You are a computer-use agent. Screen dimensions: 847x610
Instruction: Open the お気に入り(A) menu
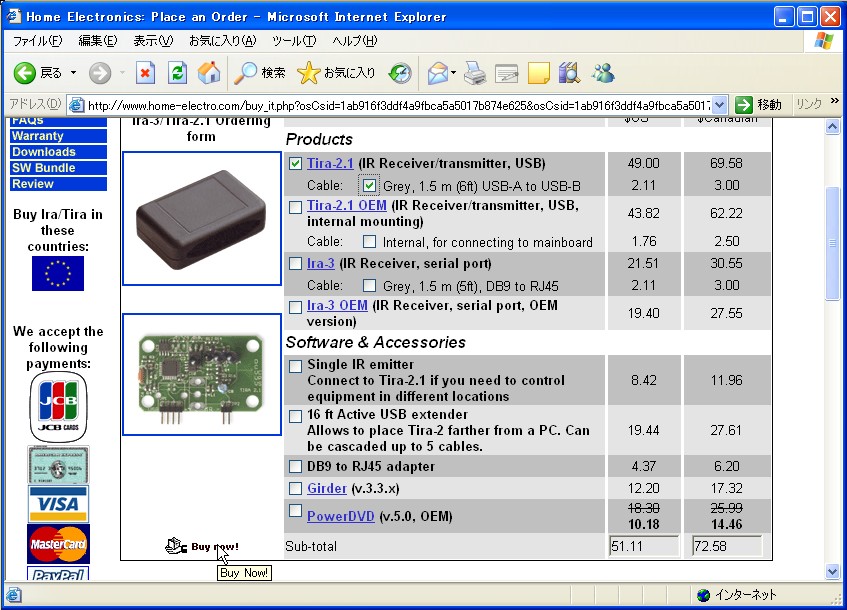[x=223, y=41]
